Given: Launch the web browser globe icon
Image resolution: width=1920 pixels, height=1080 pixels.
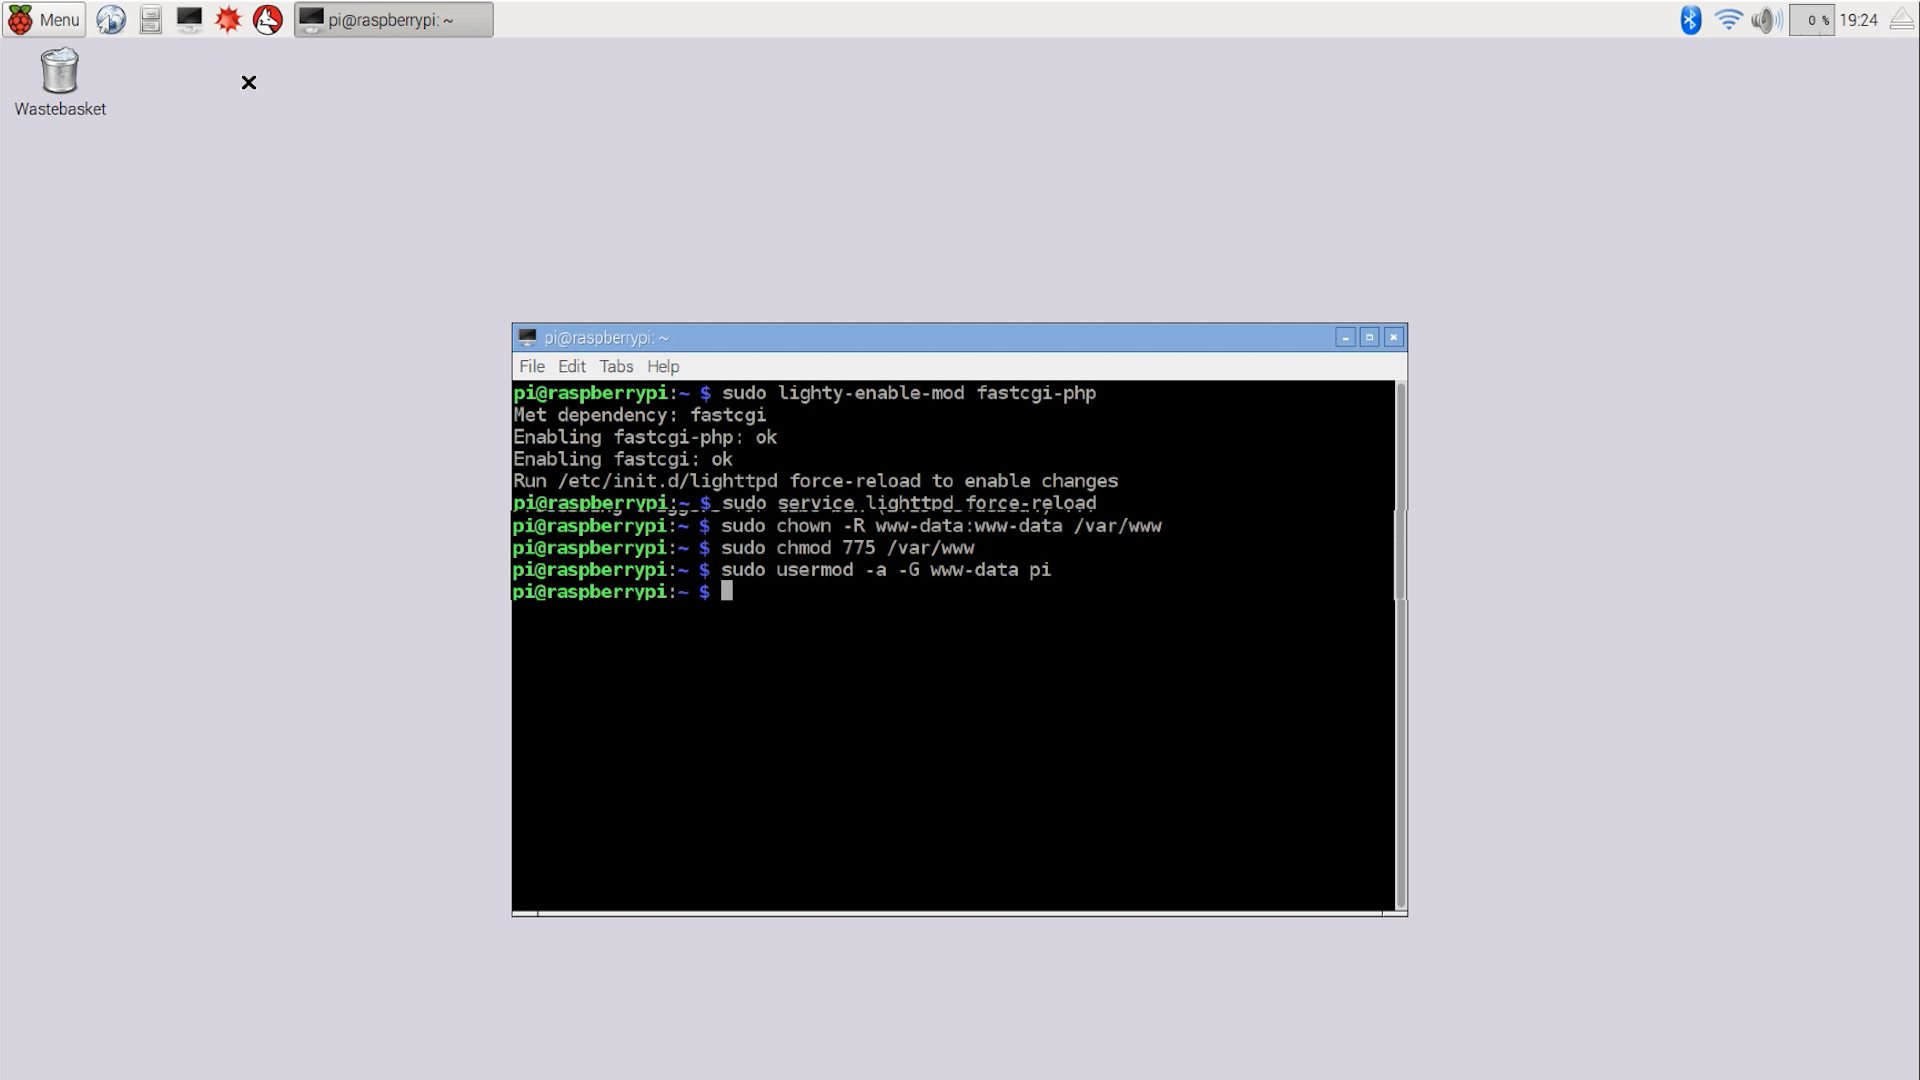Looking at the screenshot, I should tap(111, 19).
